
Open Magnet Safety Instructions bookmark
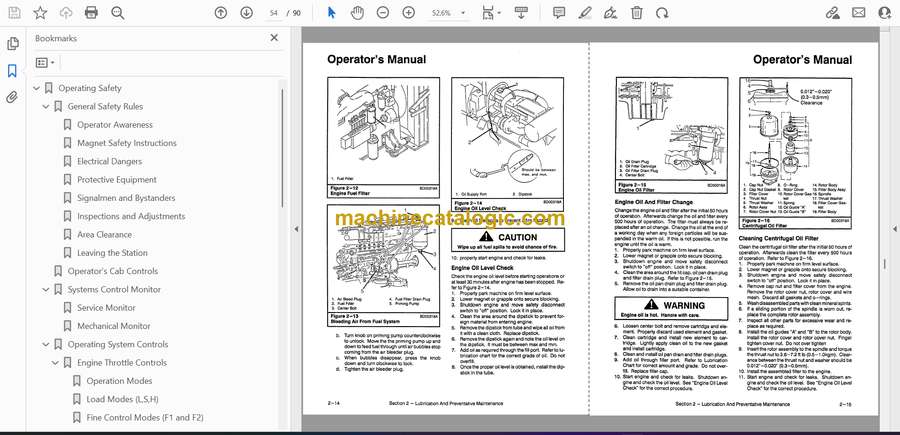tap(127, 143)
